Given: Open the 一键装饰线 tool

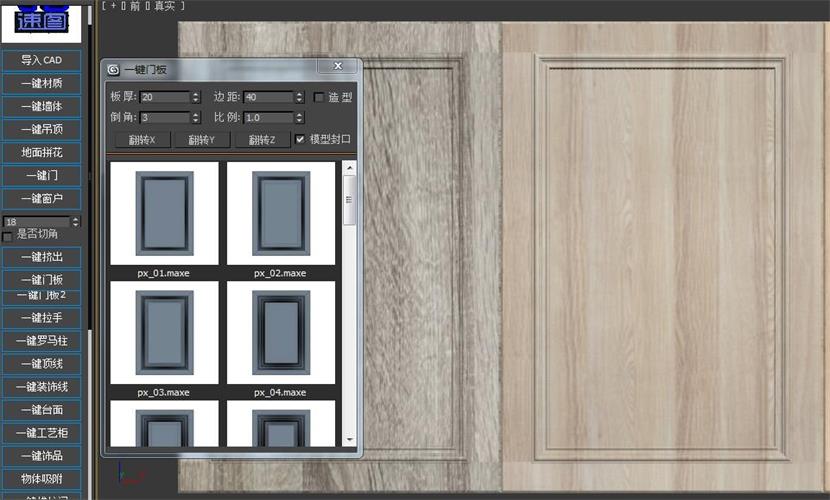Looking at the screenshot, I should [41, 387].
